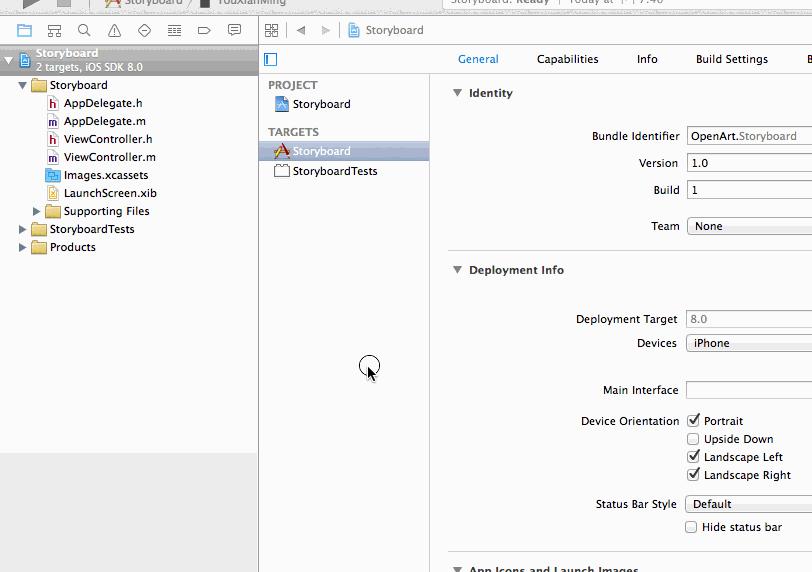The image size is (812, 572).
Task: Click the Main Interface input field
Action: click(x=749, y=390)
